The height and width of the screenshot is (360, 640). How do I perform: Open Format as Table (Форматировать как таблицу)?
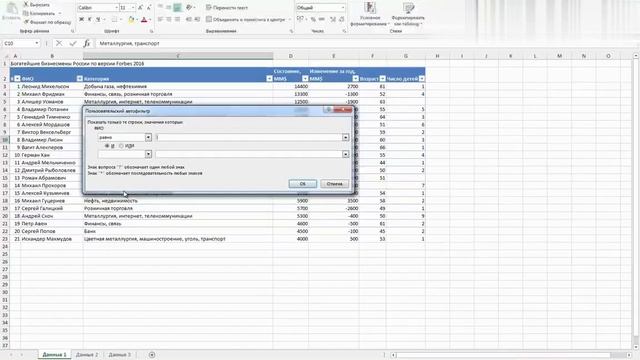coord(408,15)
